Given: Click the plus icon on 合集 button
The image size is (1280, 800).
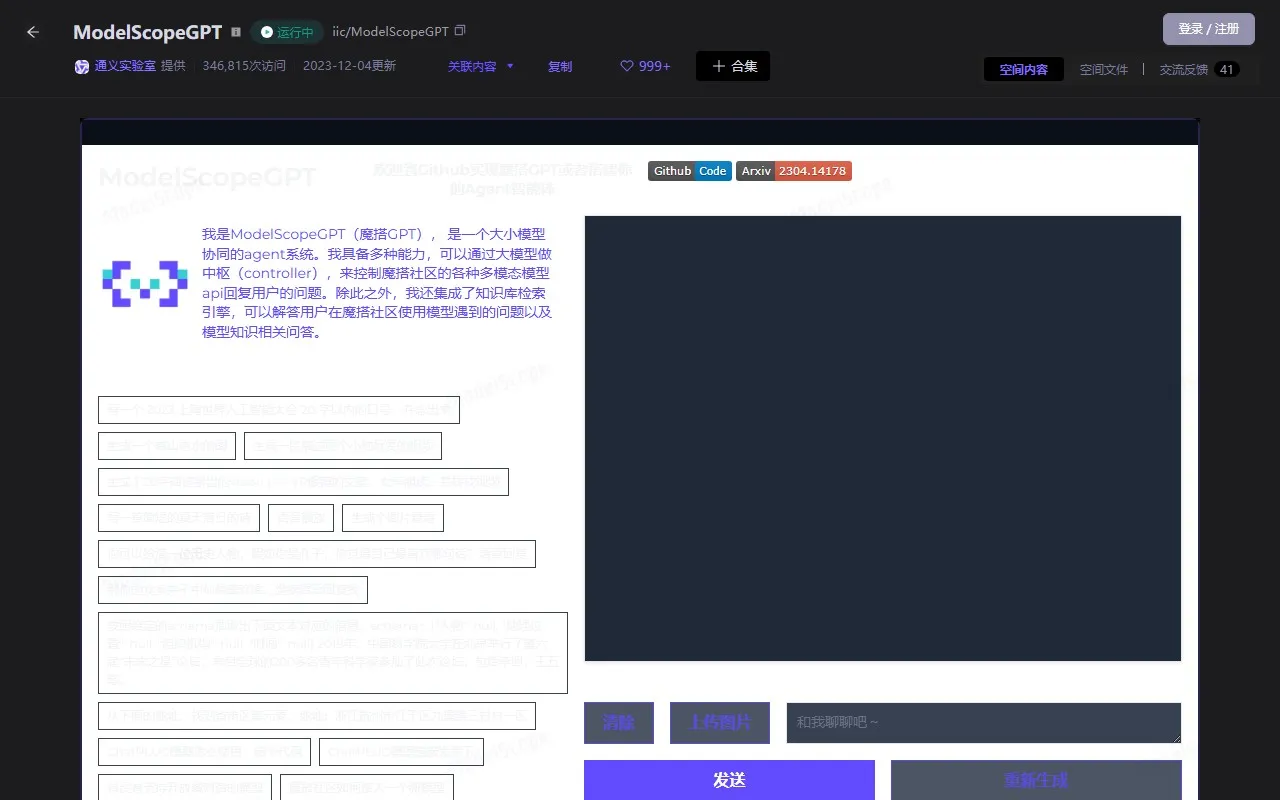Looking at the screenshot, I should click(718, 66).
